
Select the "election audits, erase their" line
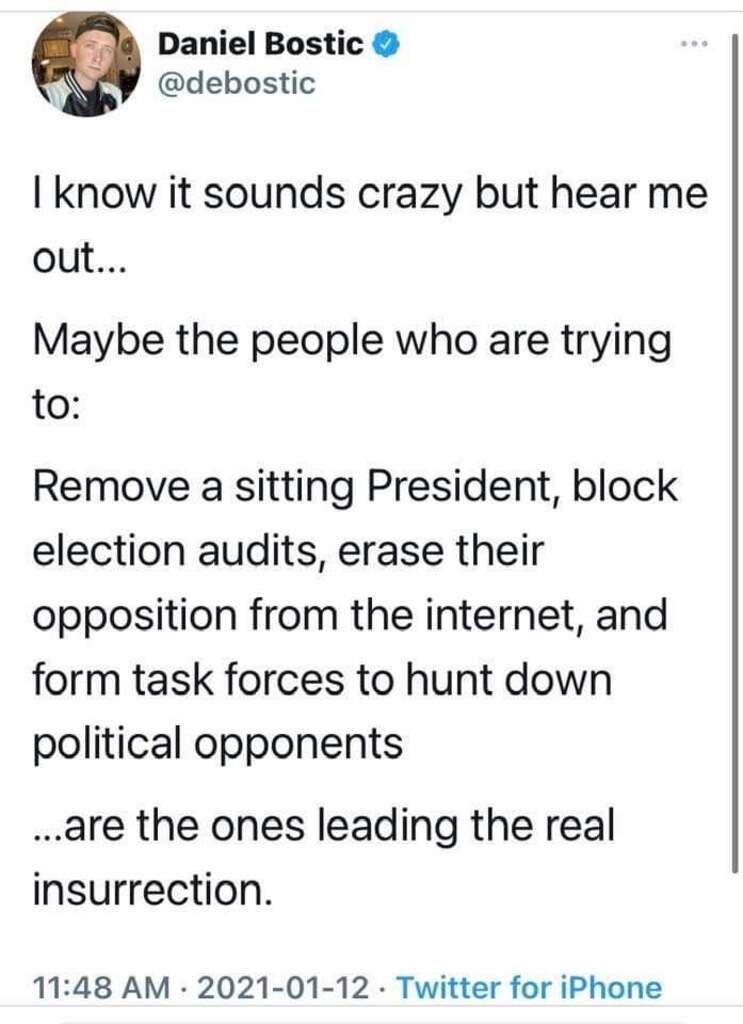point(288,551)
